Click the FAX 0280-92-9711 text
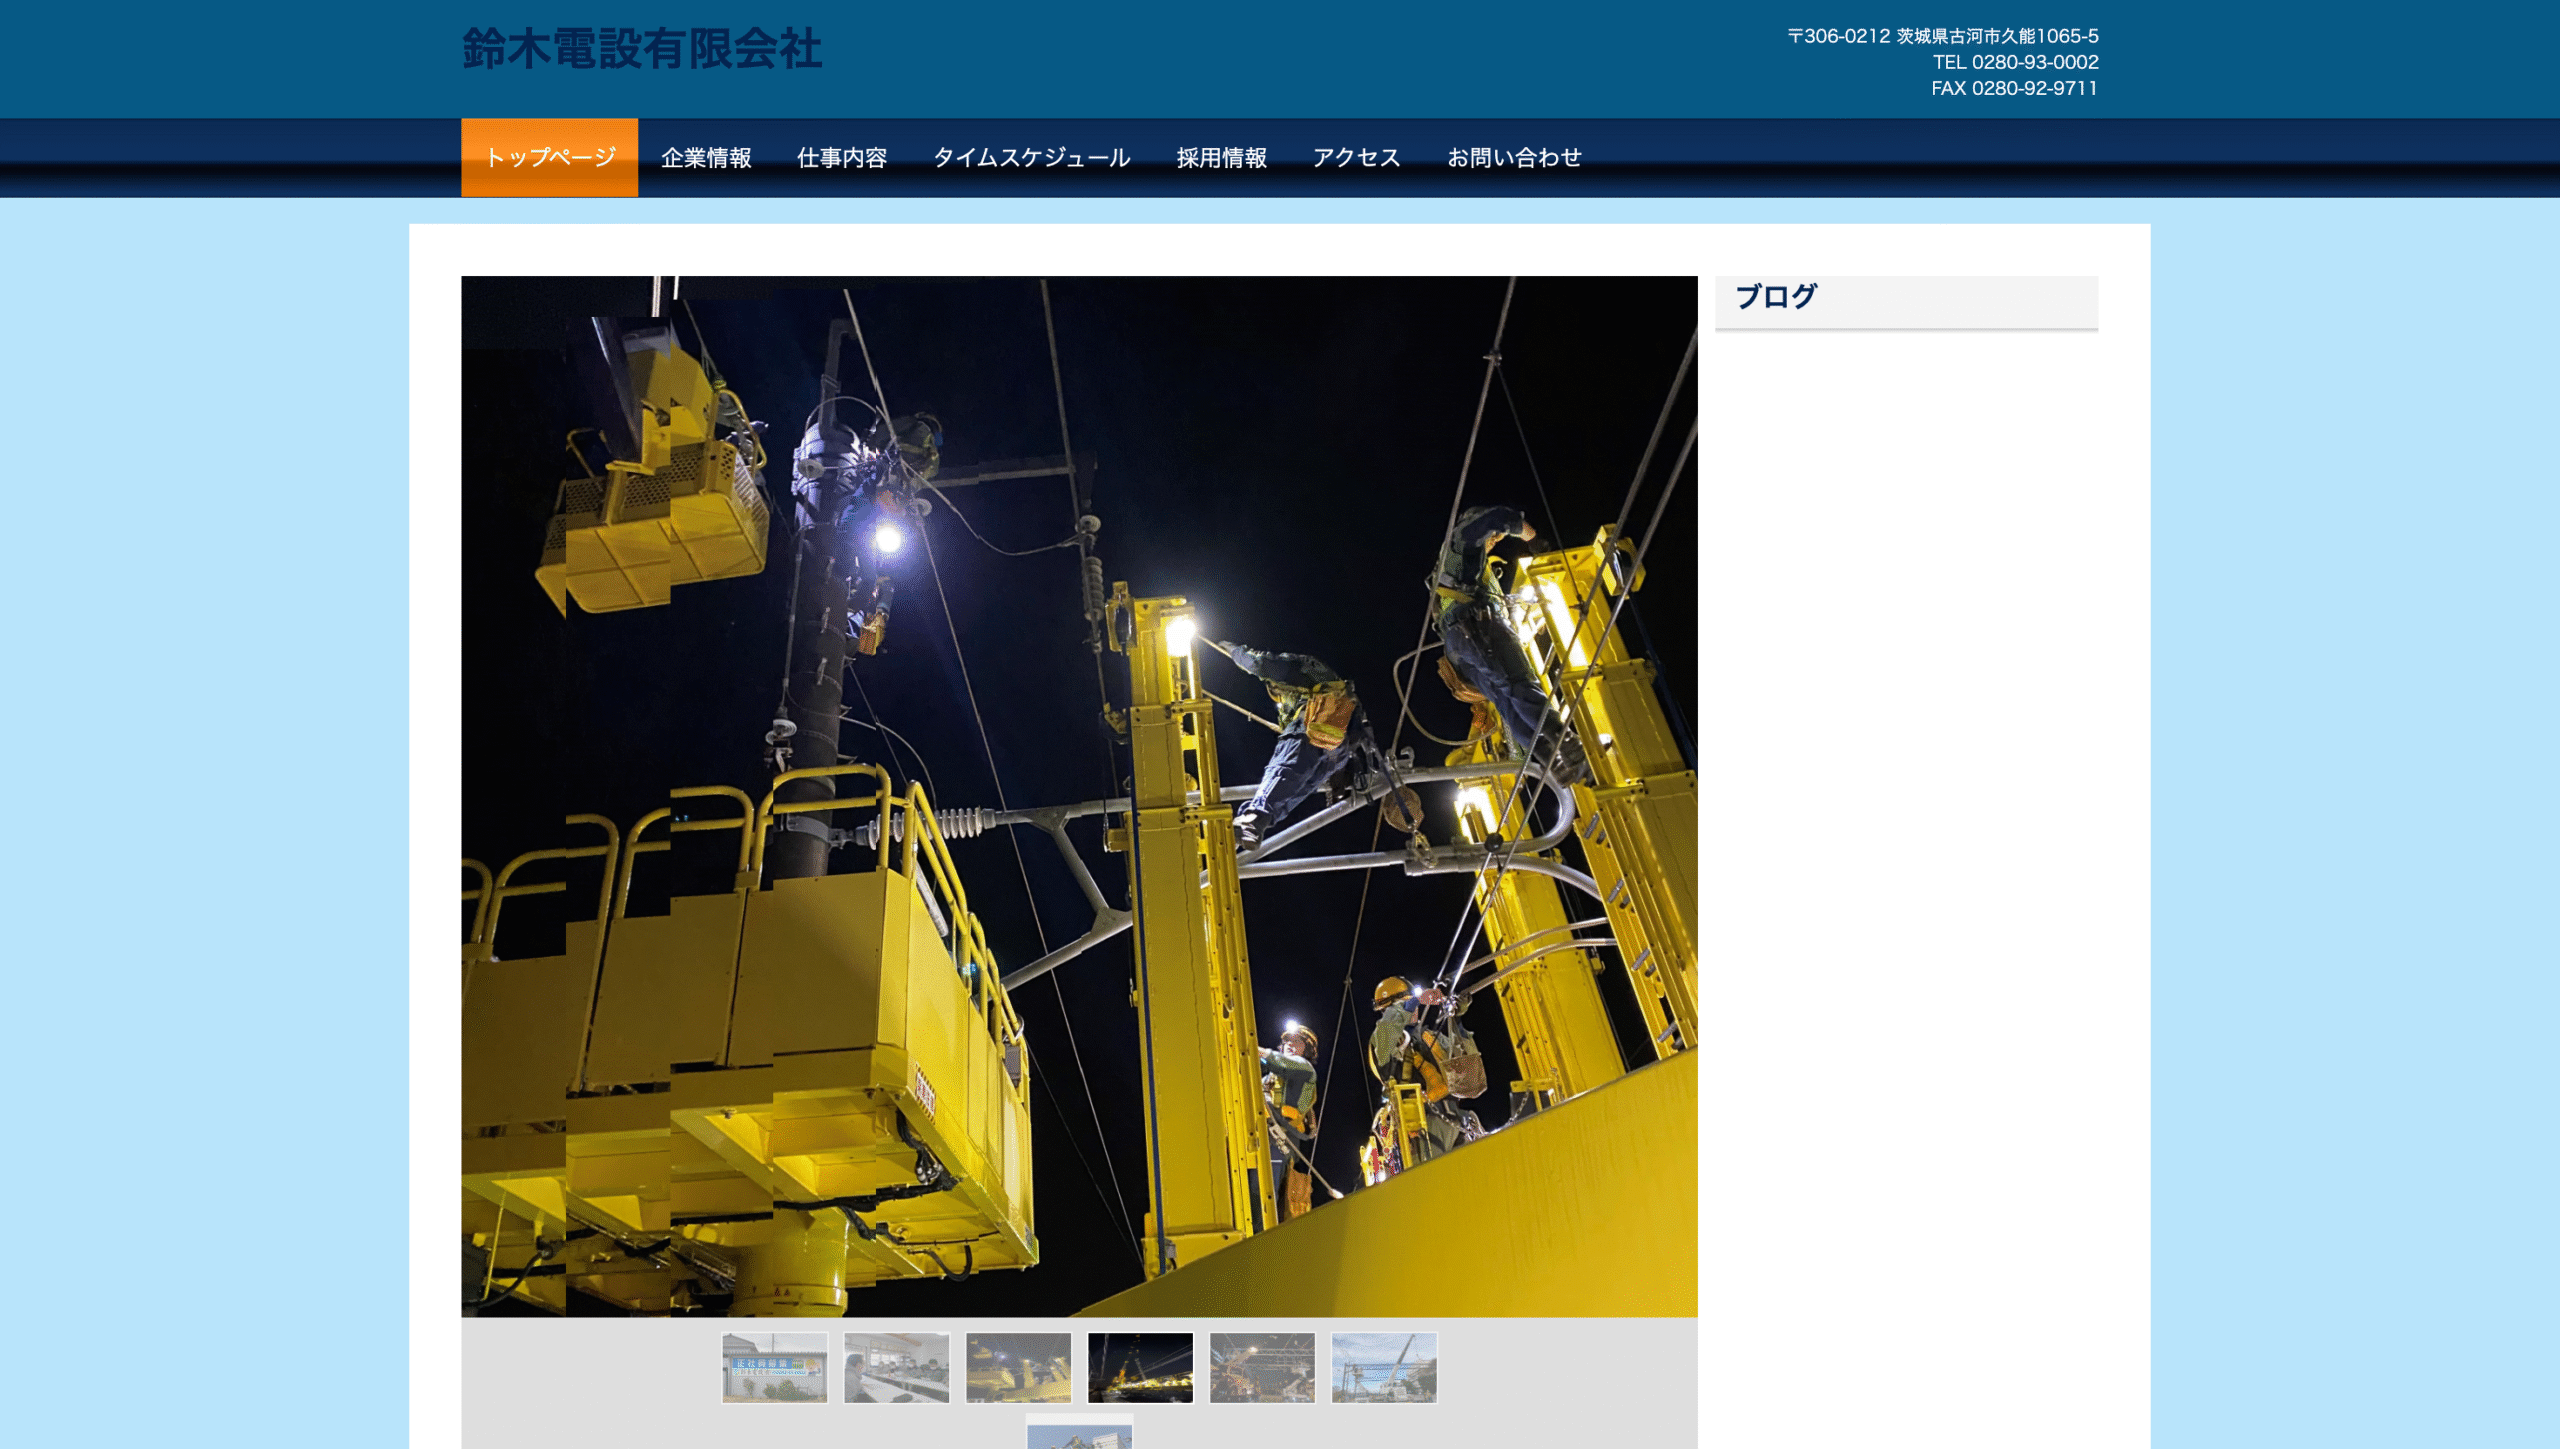Image resolution: width=2560 pixels, height=1449 pixels. tap(2014, 88)
